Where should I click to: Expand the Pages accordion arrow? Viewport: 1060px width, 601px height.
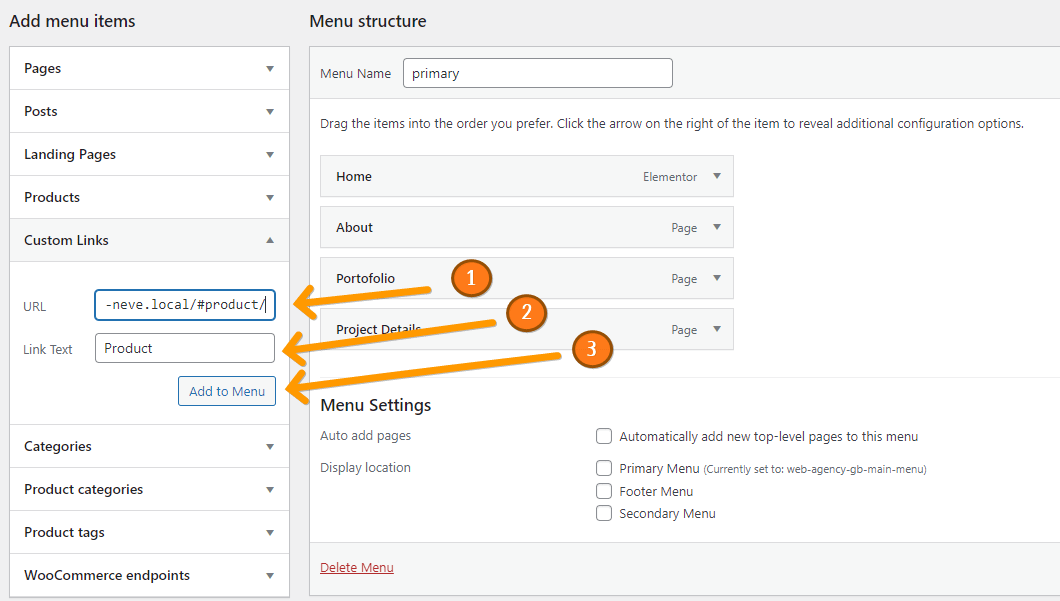coord(270,69)
